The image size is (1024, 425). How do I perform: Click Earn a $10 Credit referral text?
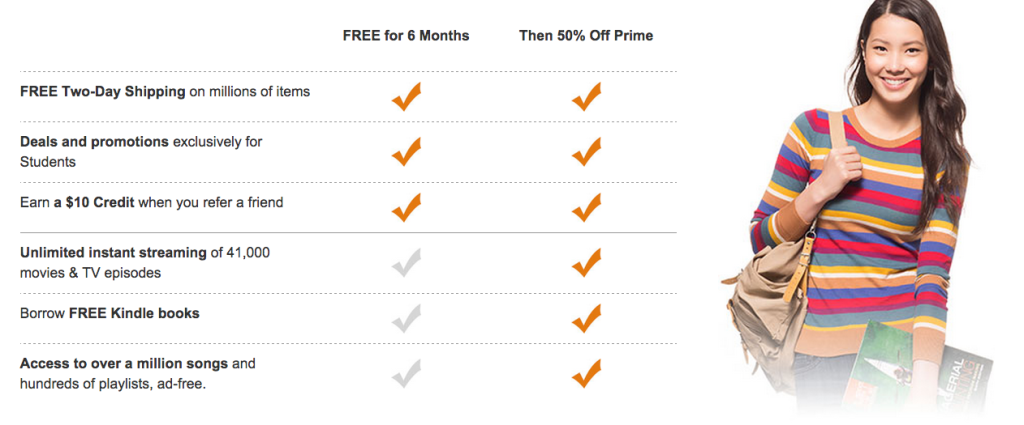[x=152, y=202]
